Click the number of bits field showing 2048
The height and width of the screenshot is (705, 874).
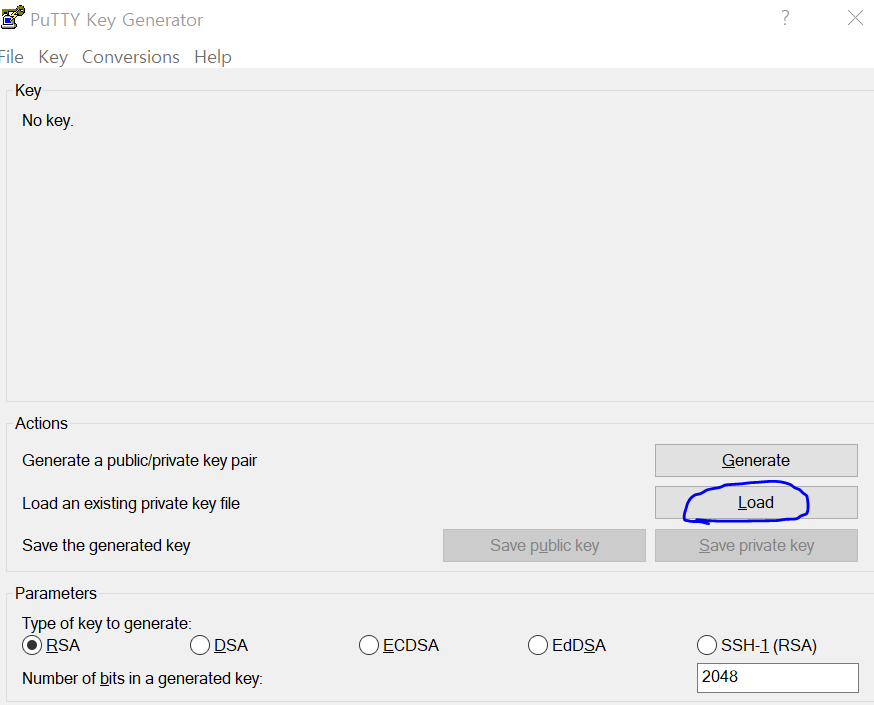point(778,678)
